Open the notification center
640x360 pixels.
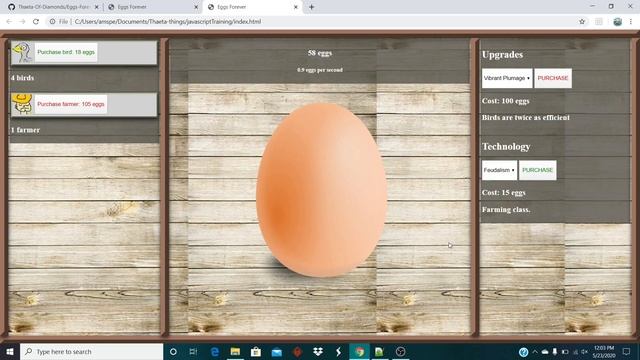point(627,351)
